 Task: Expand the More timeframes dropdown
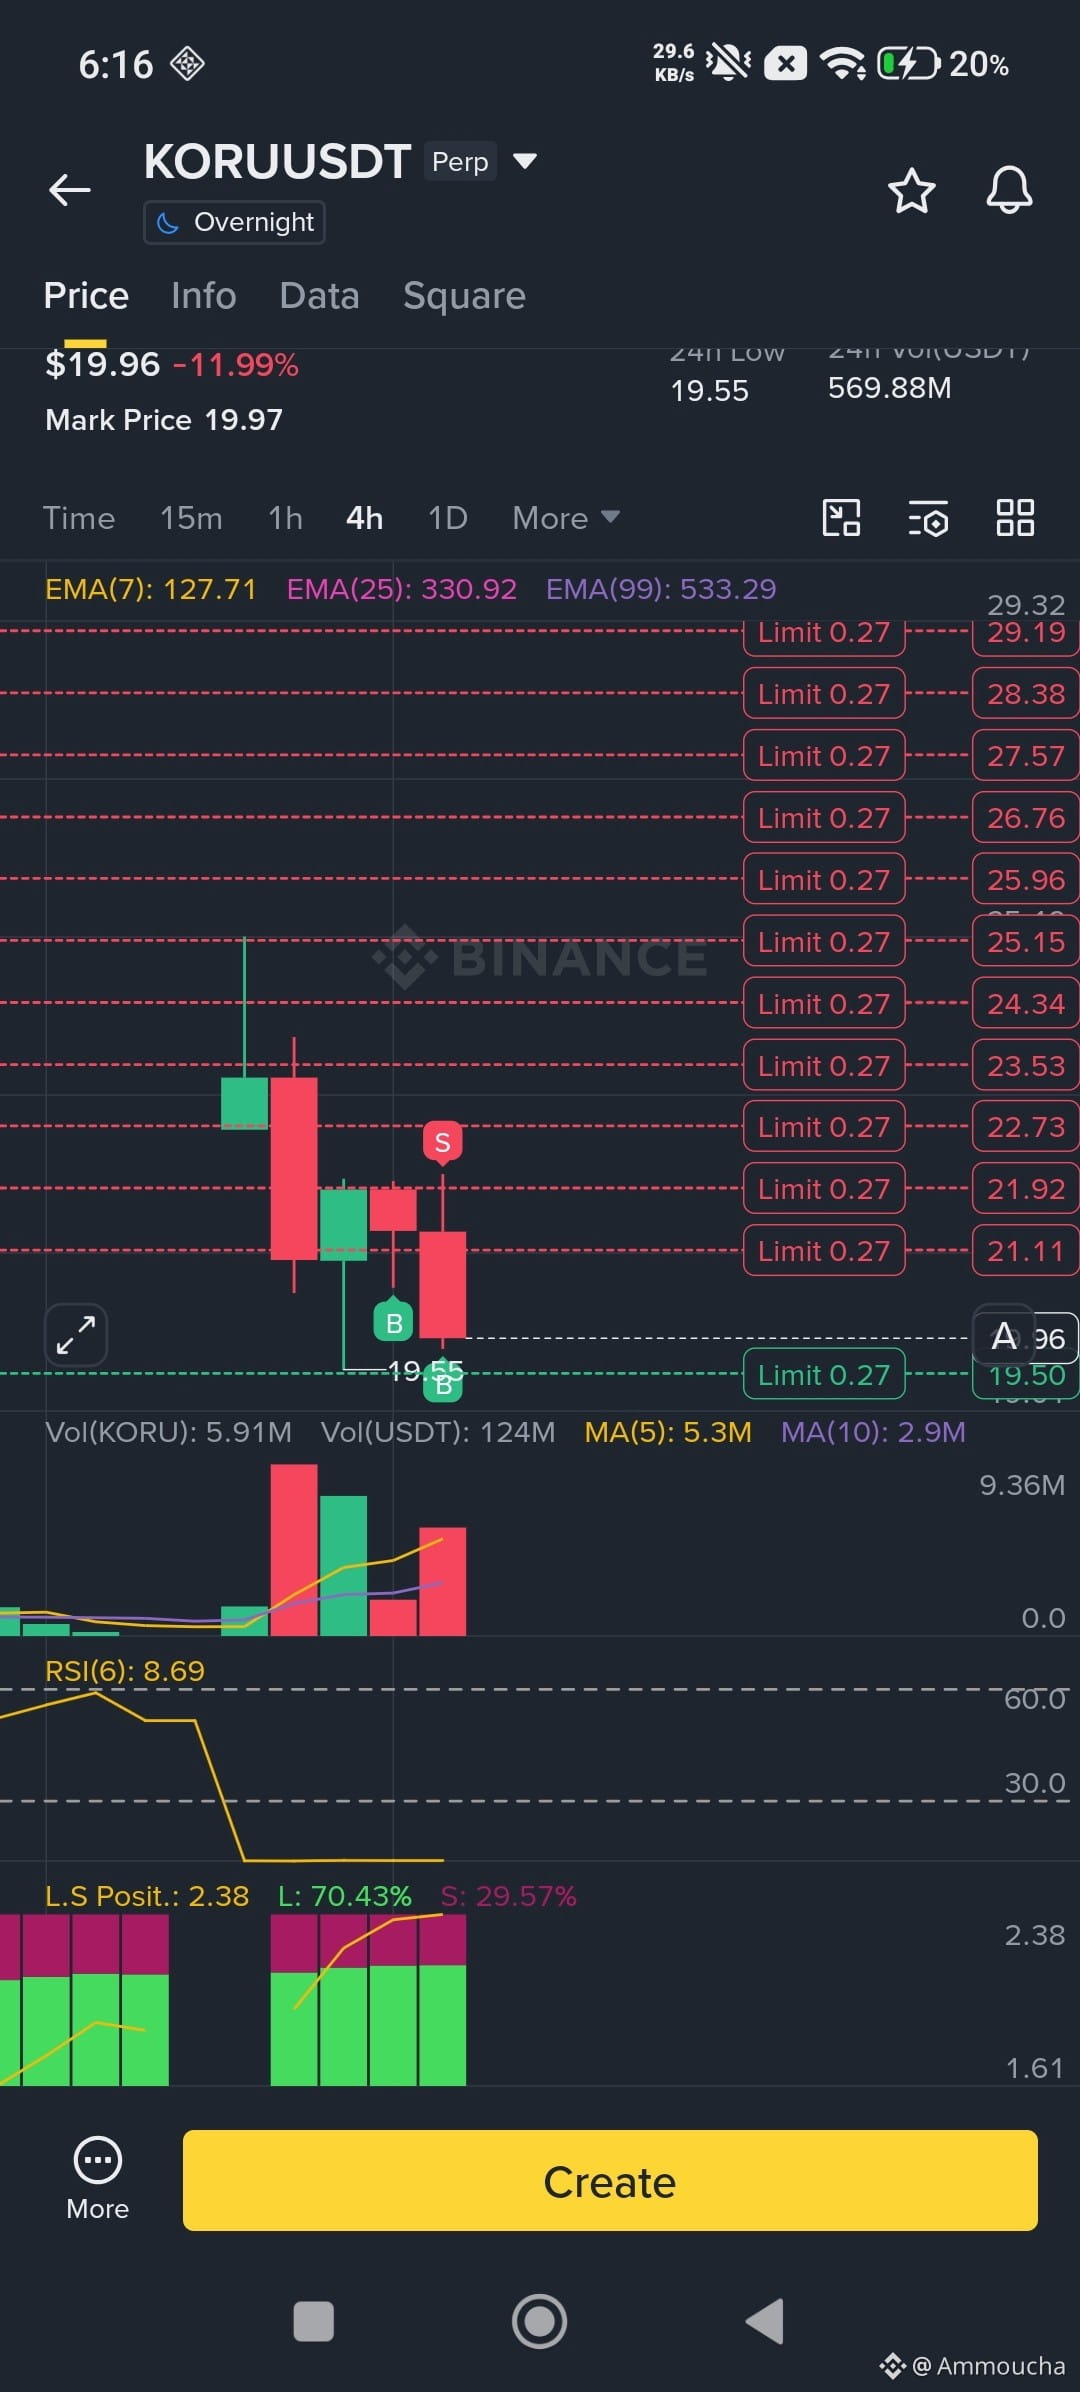(566, 518)
